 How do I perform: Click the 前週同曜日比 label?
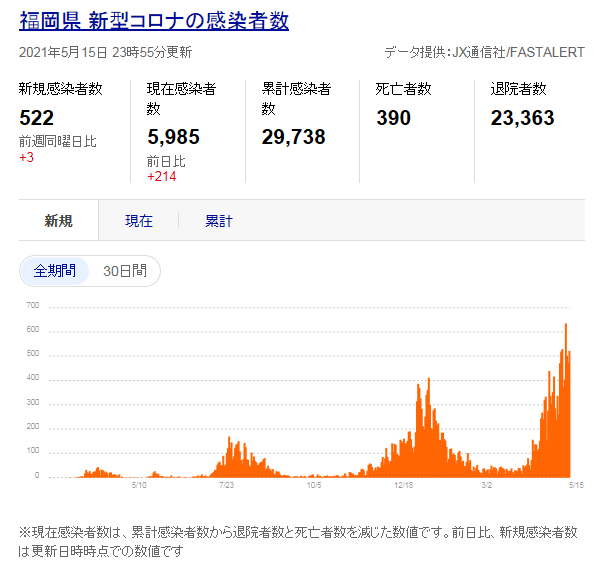coord(57,141)
